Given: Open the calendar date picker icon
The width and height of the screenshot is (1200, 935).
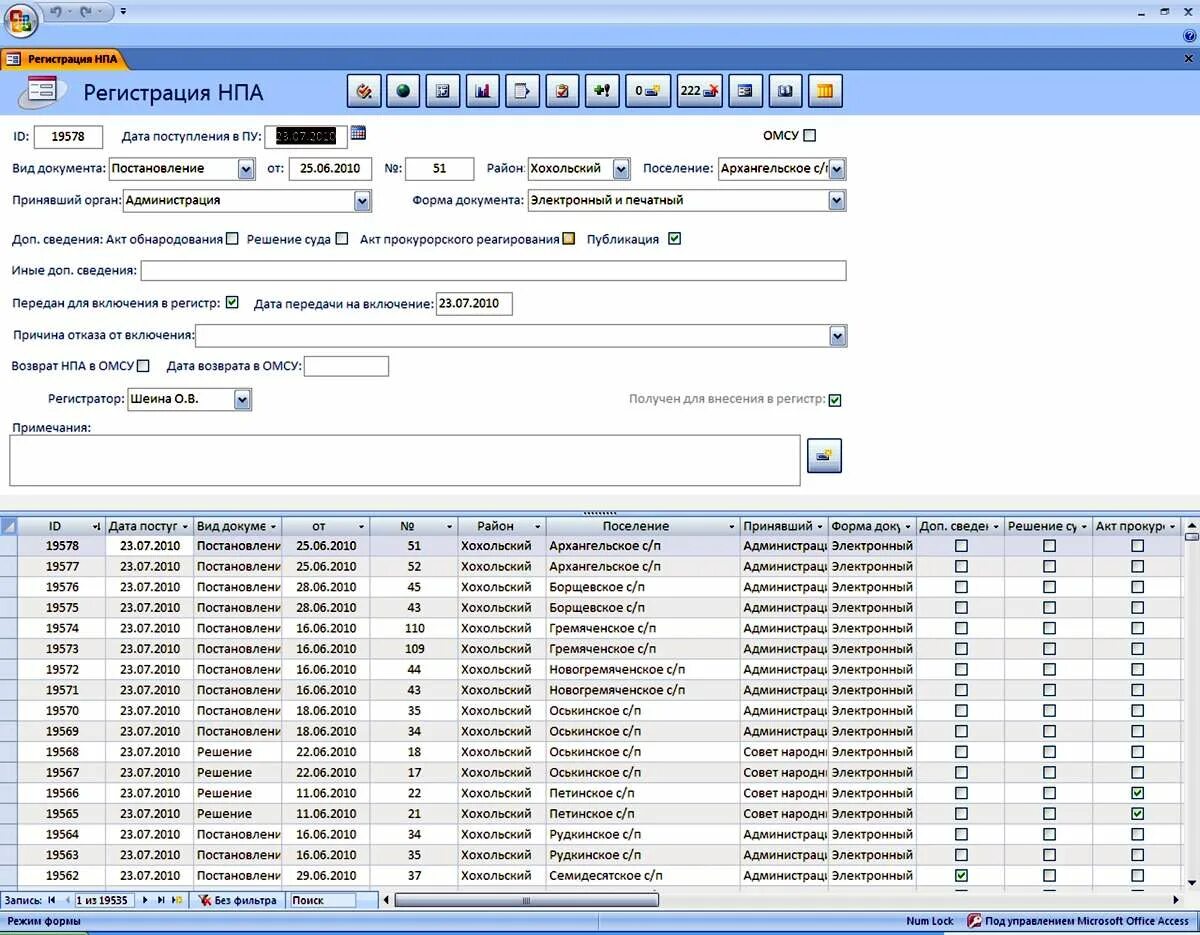Looking at the screenshot, I should (x=358, y=133).
